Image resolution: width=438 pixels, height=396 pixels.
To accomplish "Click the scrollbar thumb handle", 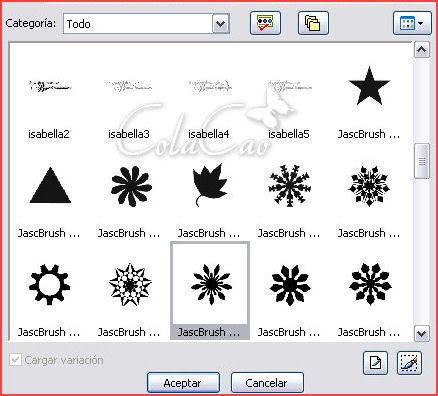I will [422, 161].
